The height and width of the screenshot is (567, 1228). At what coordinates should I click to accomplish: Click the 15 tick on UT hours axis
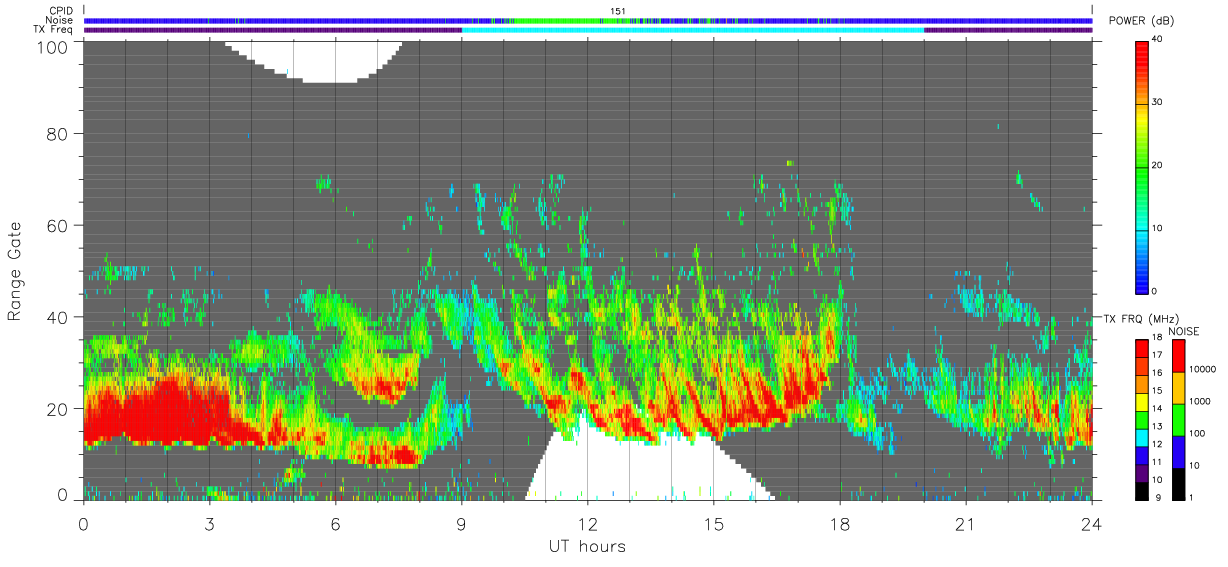coord(714,524)
